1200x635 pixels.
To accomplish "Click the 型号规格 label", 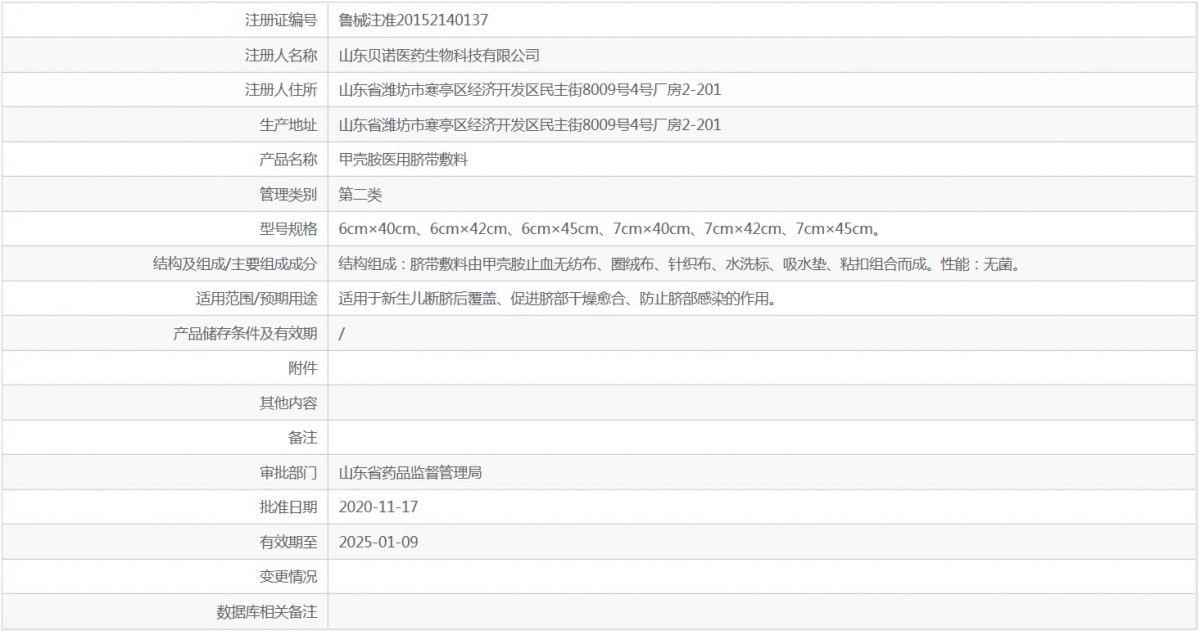I will coord(287,229).
